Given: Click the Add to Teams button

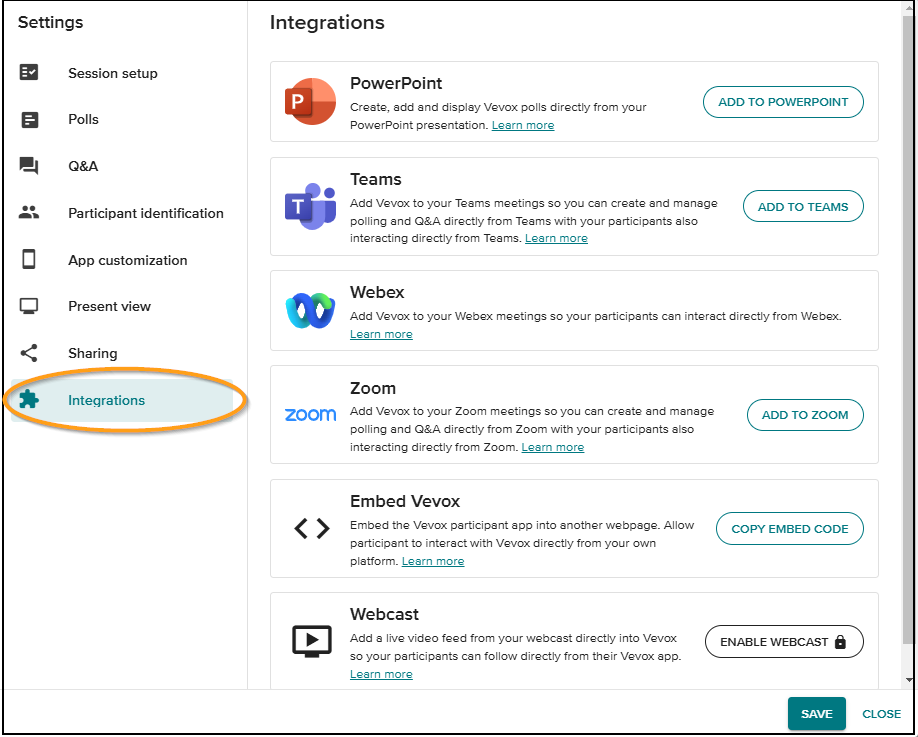Looking at the screenshot, I should (803, 207).
